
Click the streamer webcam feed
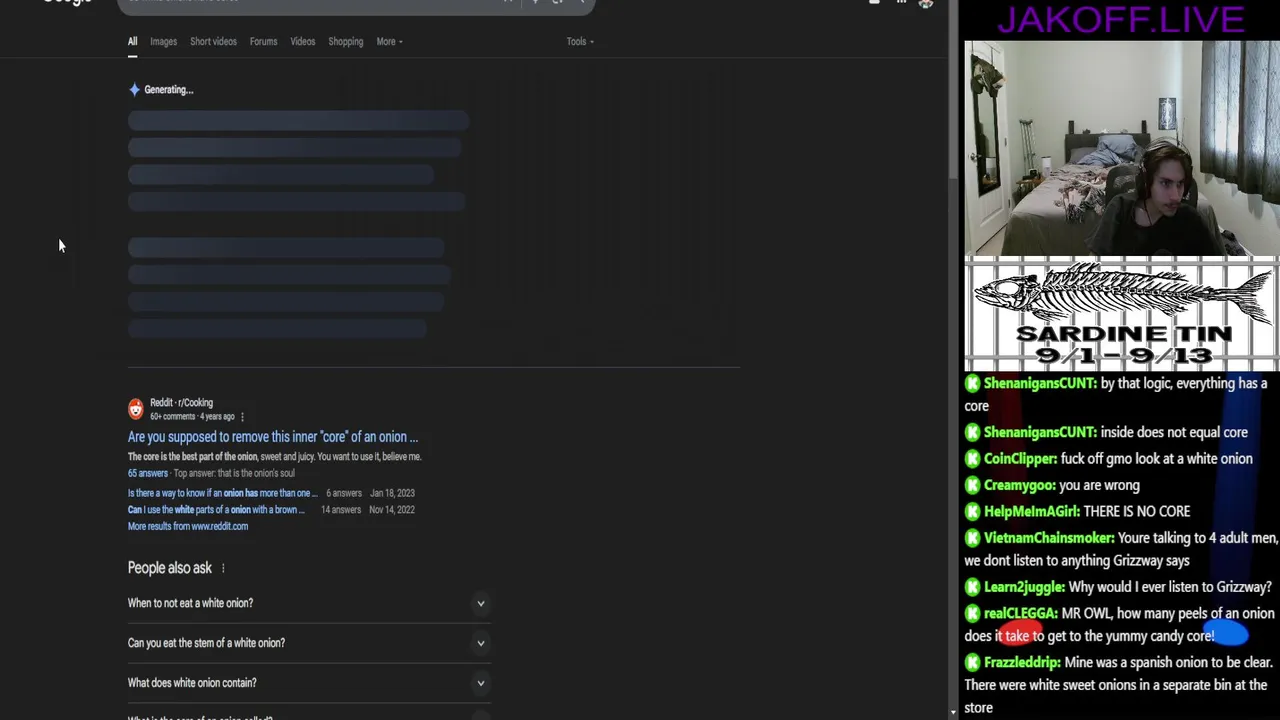point(1122,148)
